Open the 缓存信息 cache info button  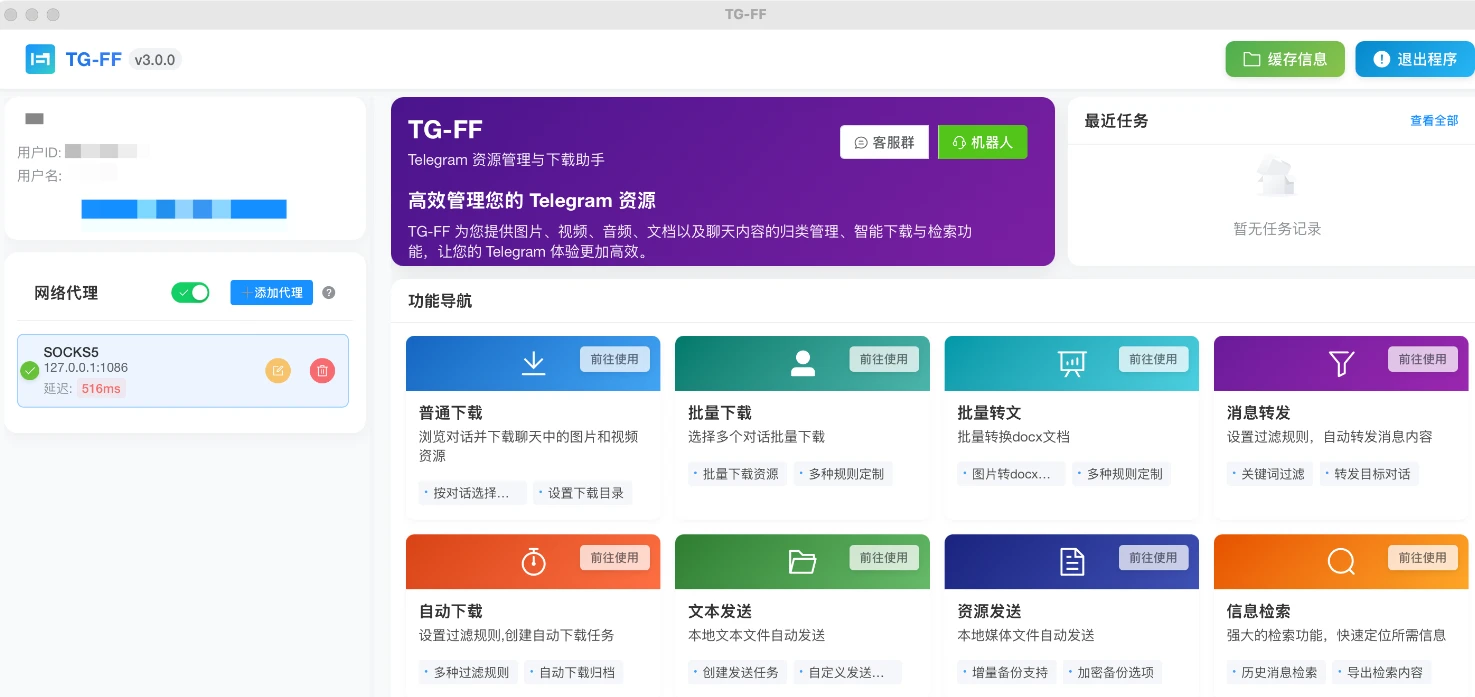tap(1285, 59)
